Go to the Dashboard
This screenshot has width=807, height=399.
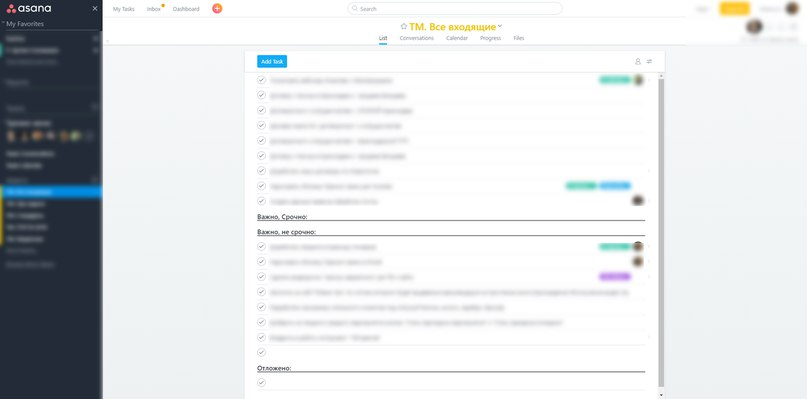coord(186,9)
